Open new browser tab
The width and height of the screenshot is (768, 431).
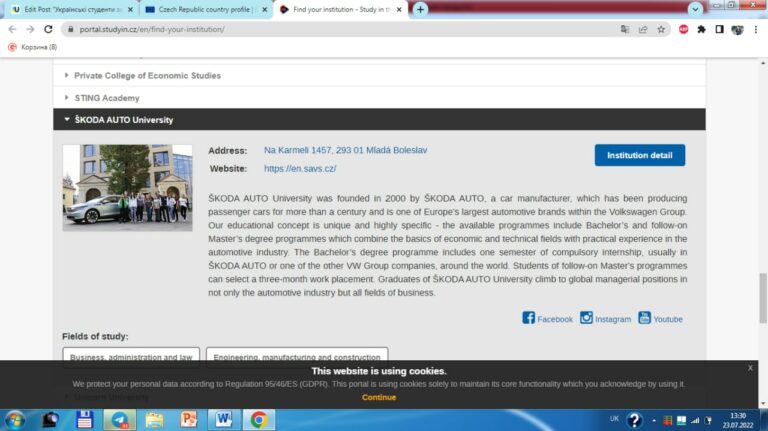pyautogui.click(x=420, y=9)
